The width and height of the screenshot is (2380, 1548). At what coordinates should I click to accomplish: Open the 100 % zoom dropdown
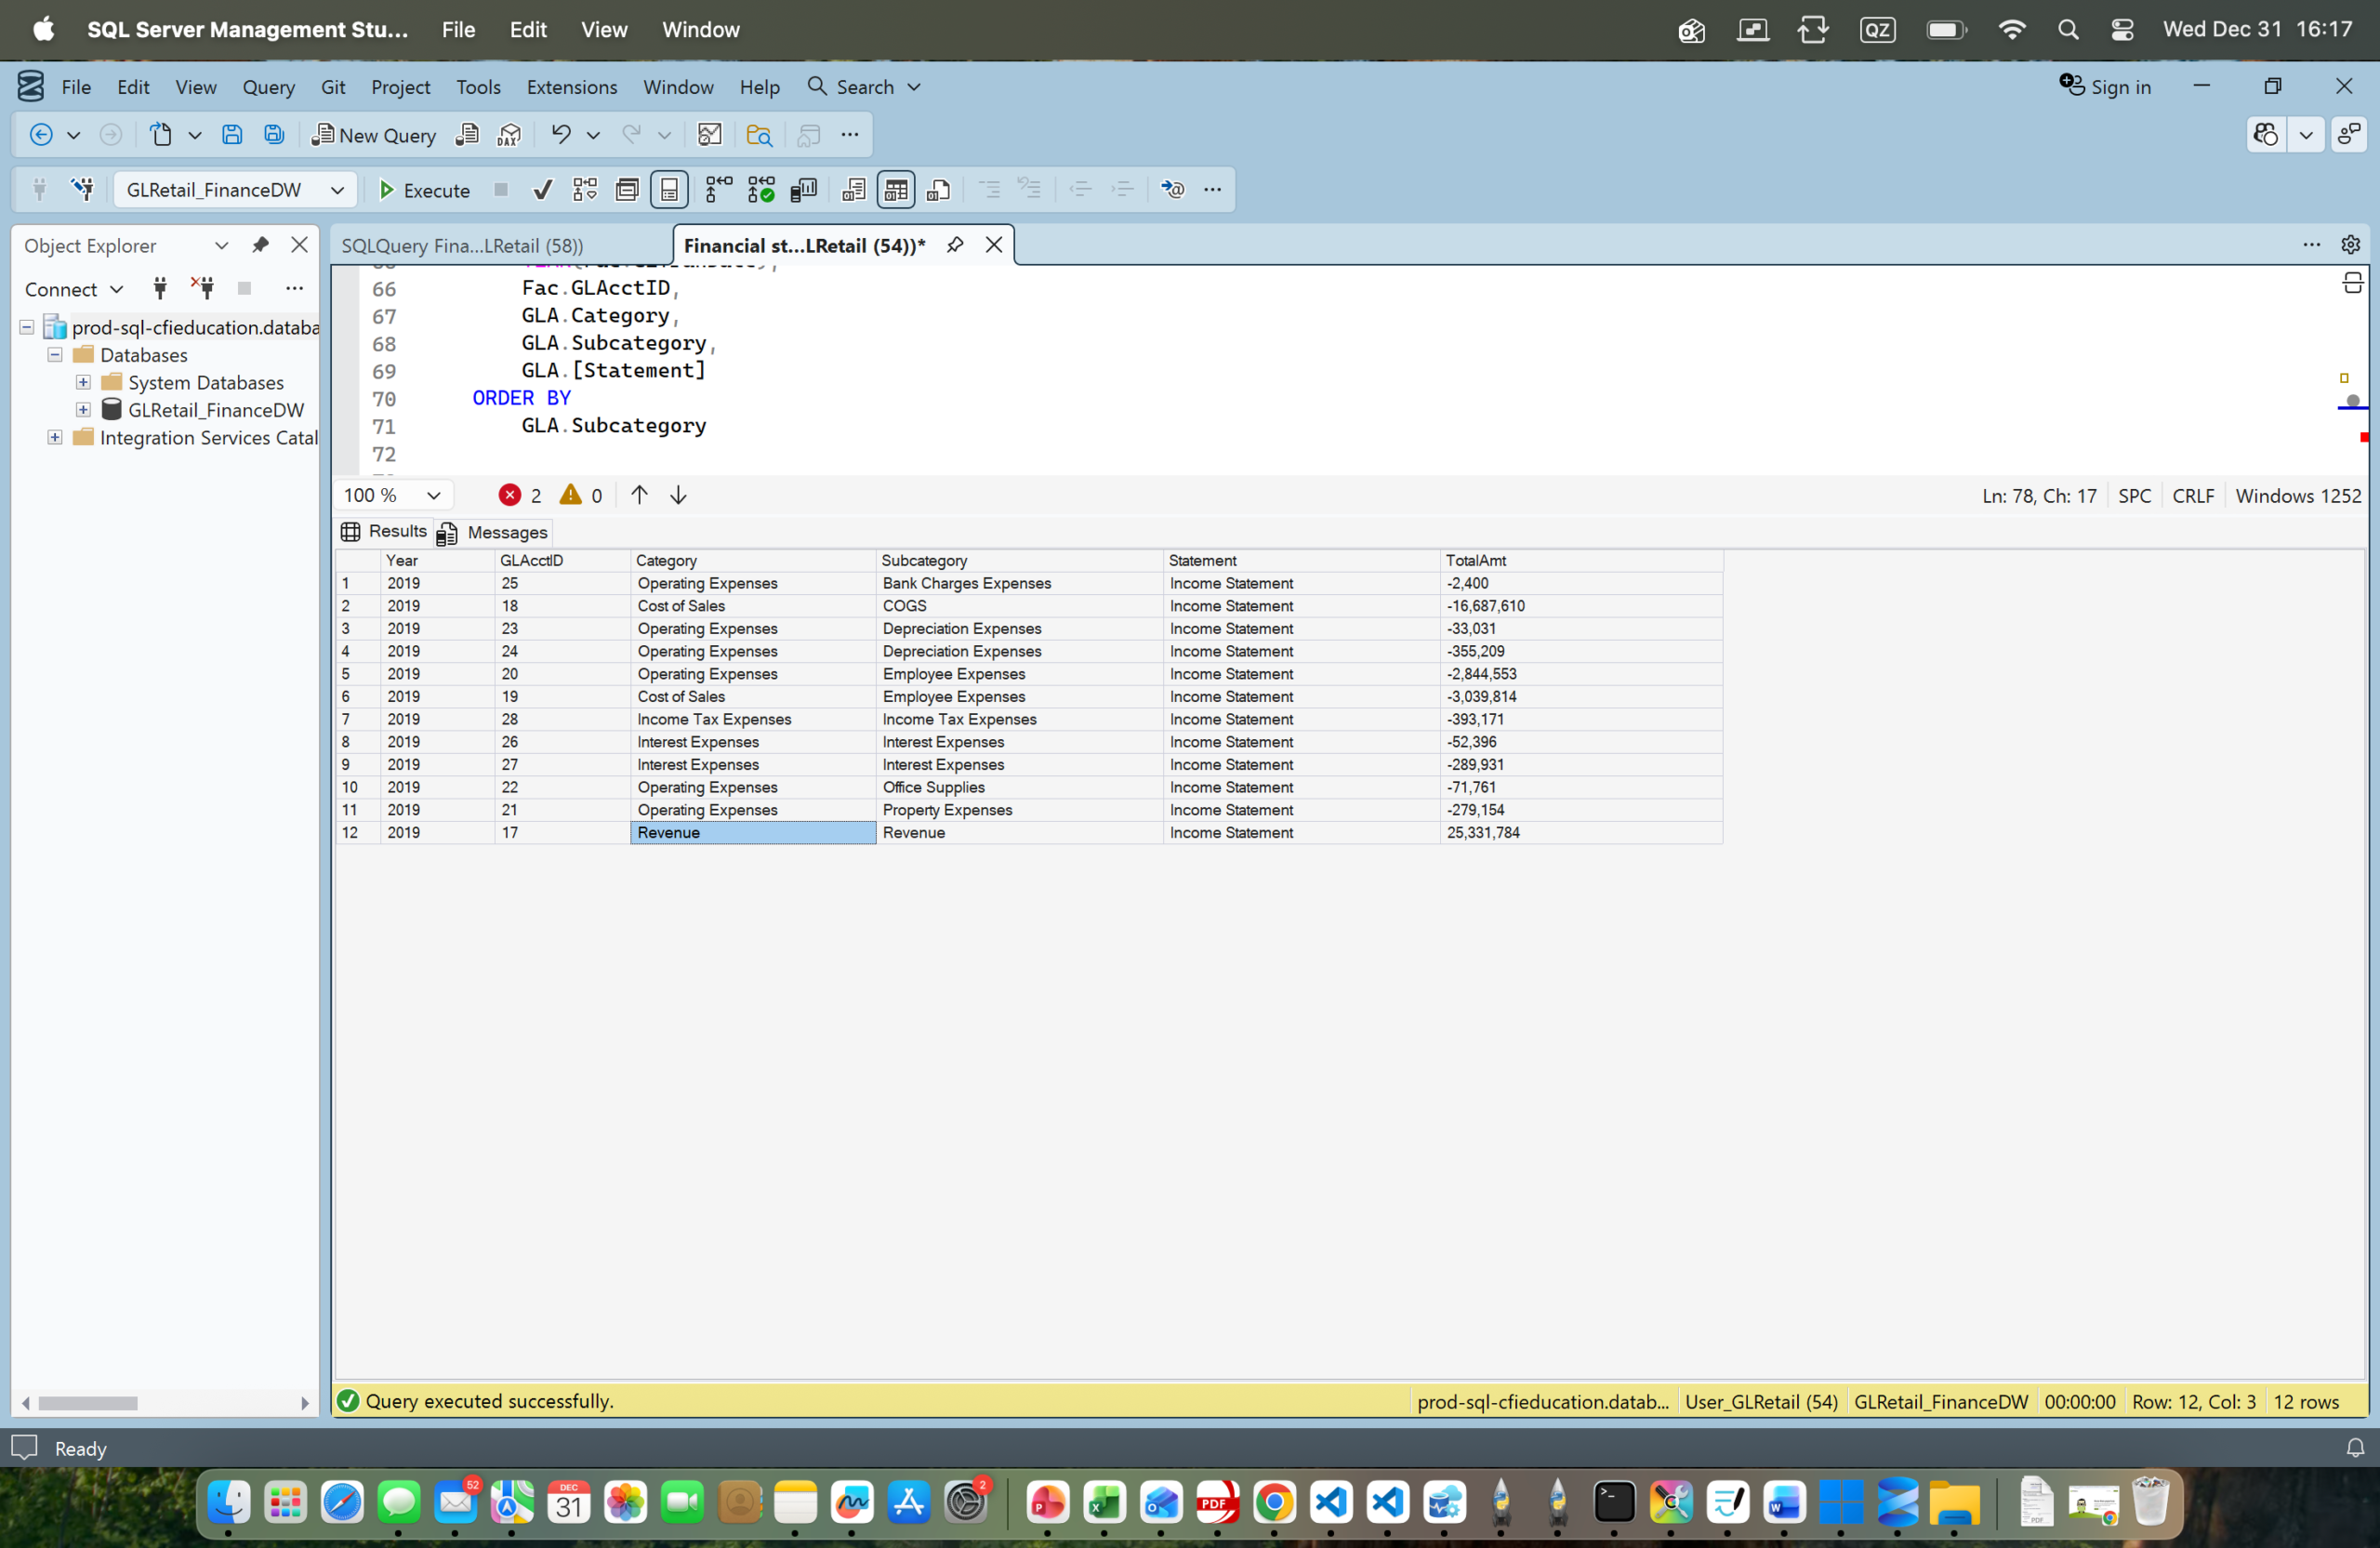(x=433, y=496)
